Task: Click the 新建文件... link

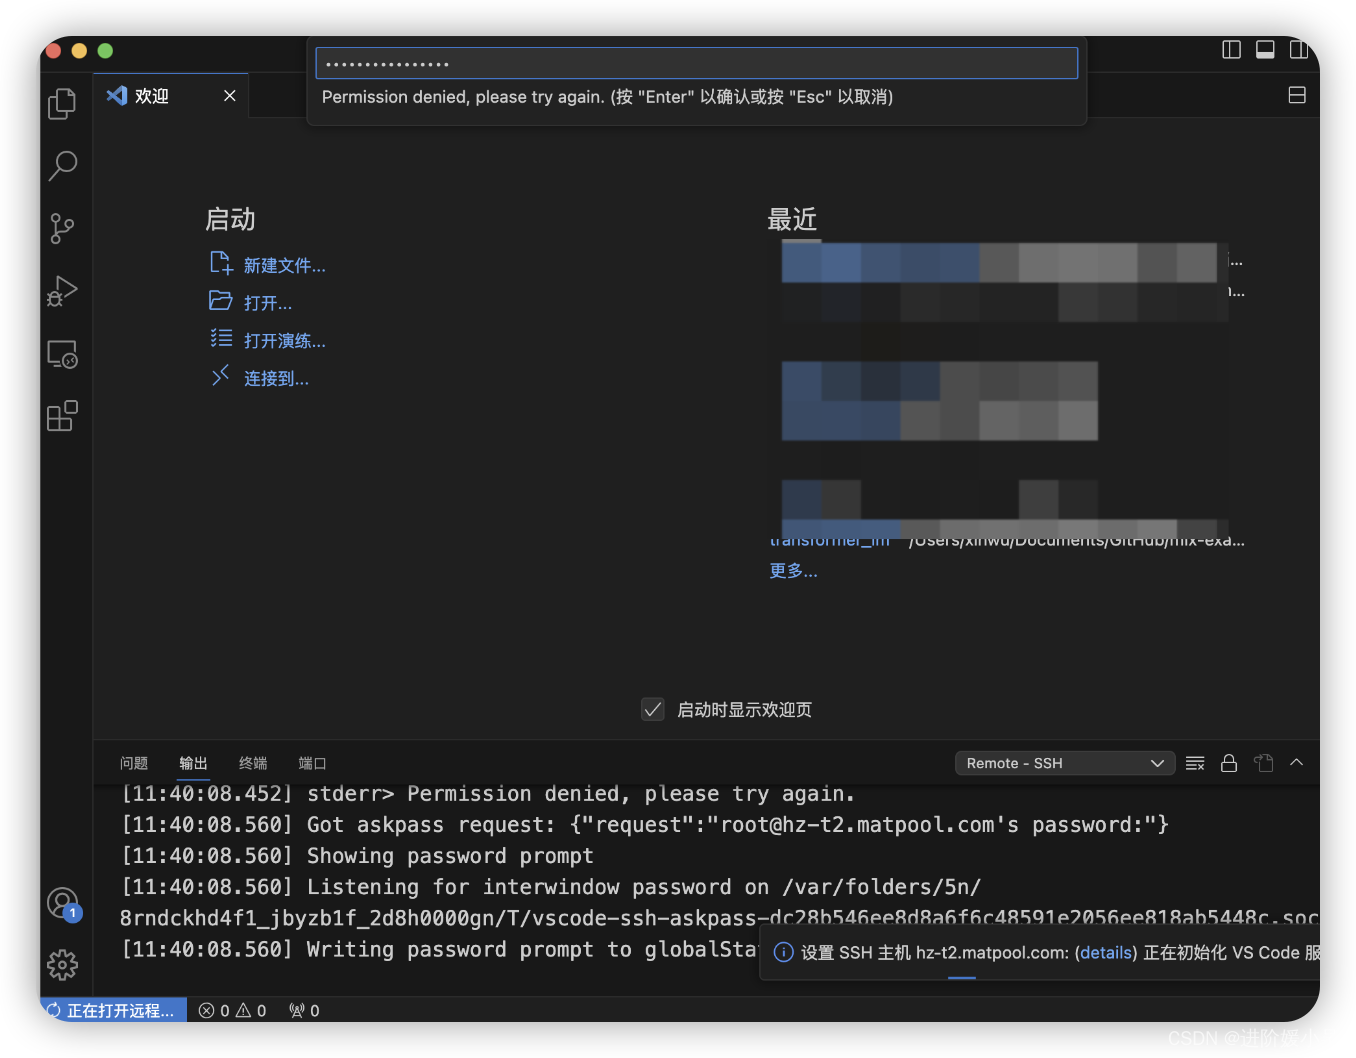Action: (x=285, y=265)
